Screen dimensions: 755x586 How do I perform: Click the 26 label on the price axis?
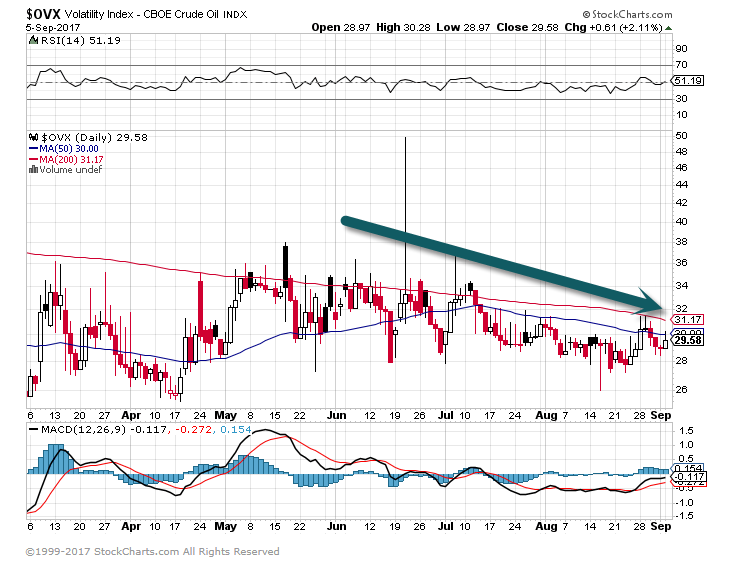(x=681, y=390)
